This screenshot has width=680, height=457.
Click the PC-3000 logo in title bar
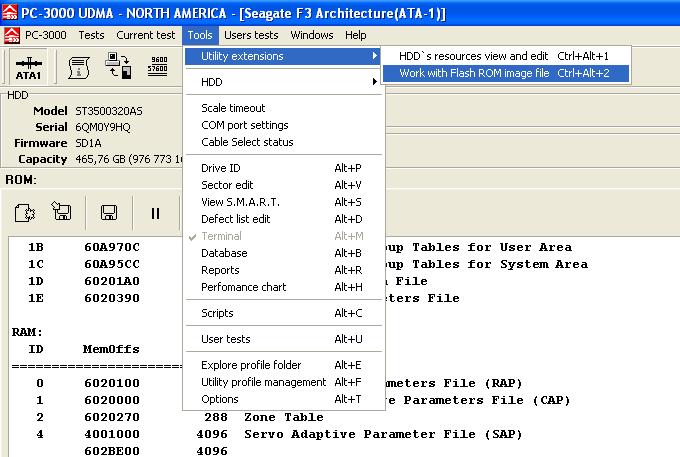10,12
